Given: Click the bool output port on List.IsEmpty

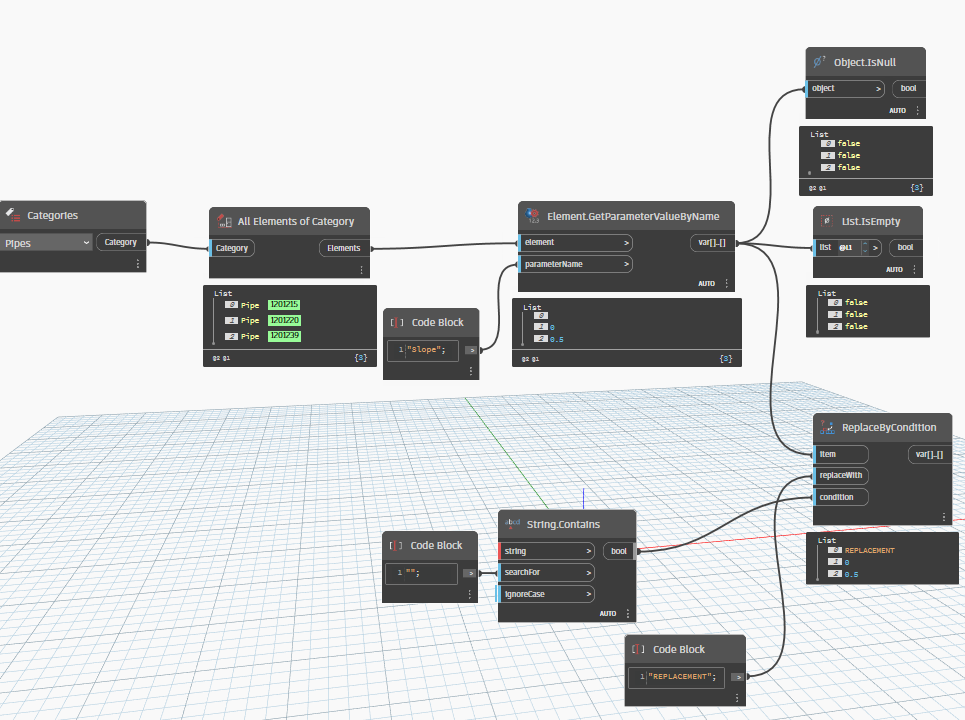Looking at the screenshot, I should (905, 247).
